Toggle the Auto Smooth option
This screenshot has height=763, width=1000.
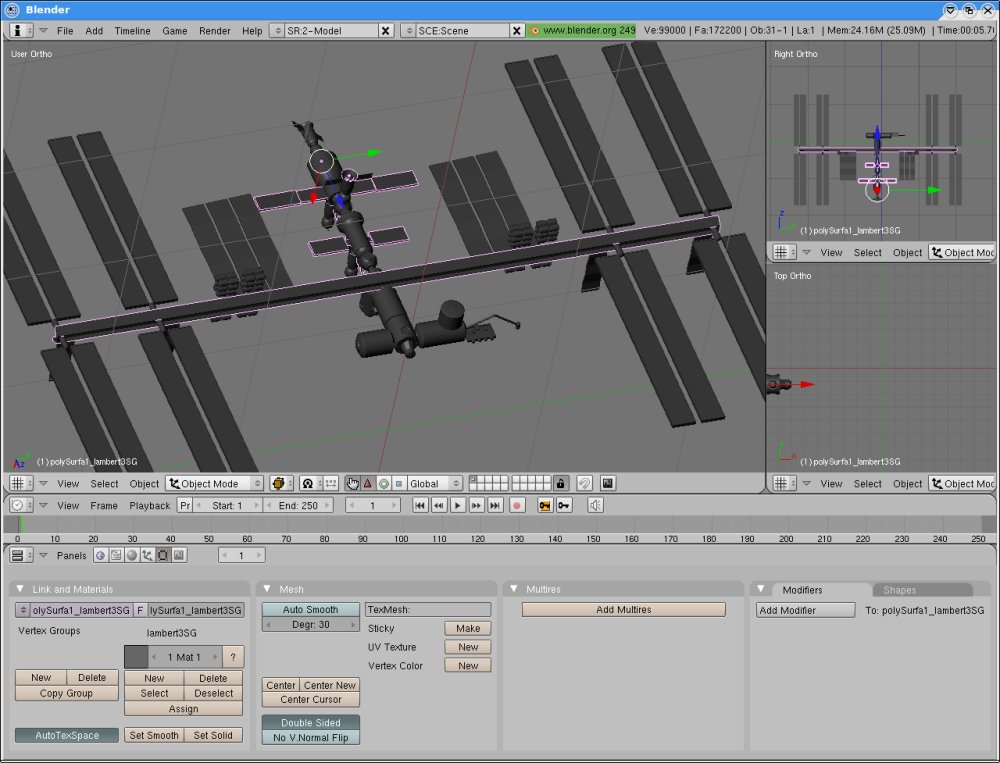pyautogui.click(x=311, y=609)
